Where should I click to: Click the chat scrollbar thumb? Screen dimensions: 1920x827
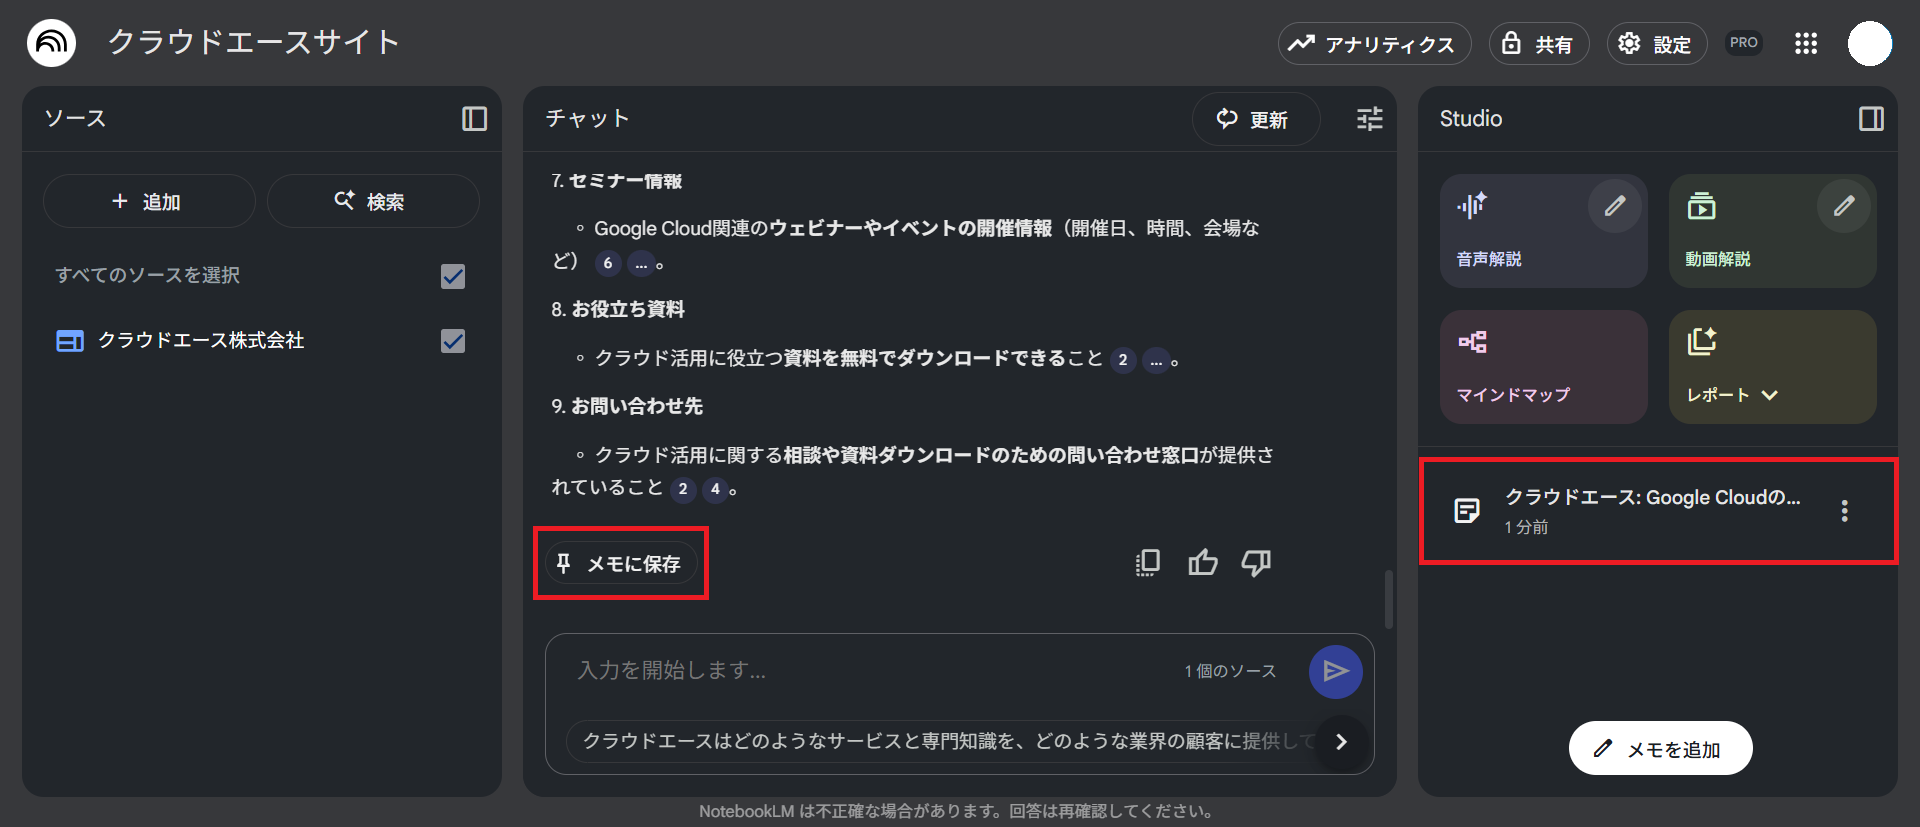(x=1388, y=599)
